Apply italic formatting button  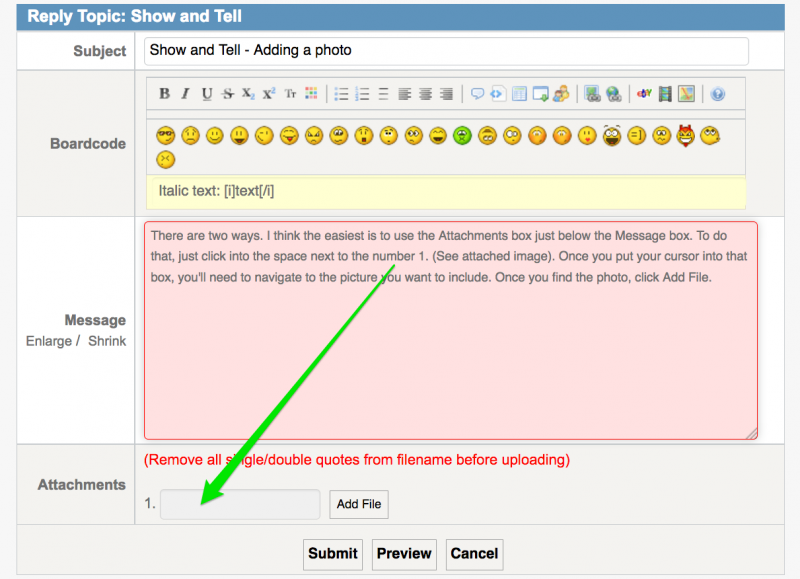click(x=185, y=94)
